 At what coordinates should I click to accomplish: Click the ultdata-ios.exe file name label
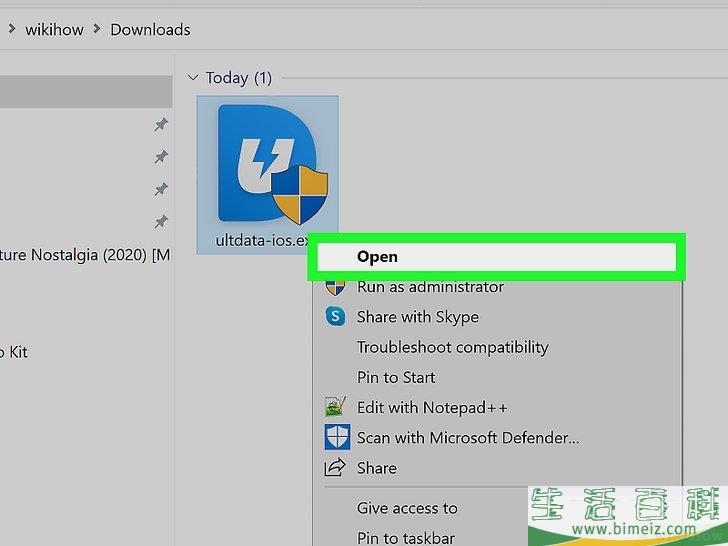(263, 240)
